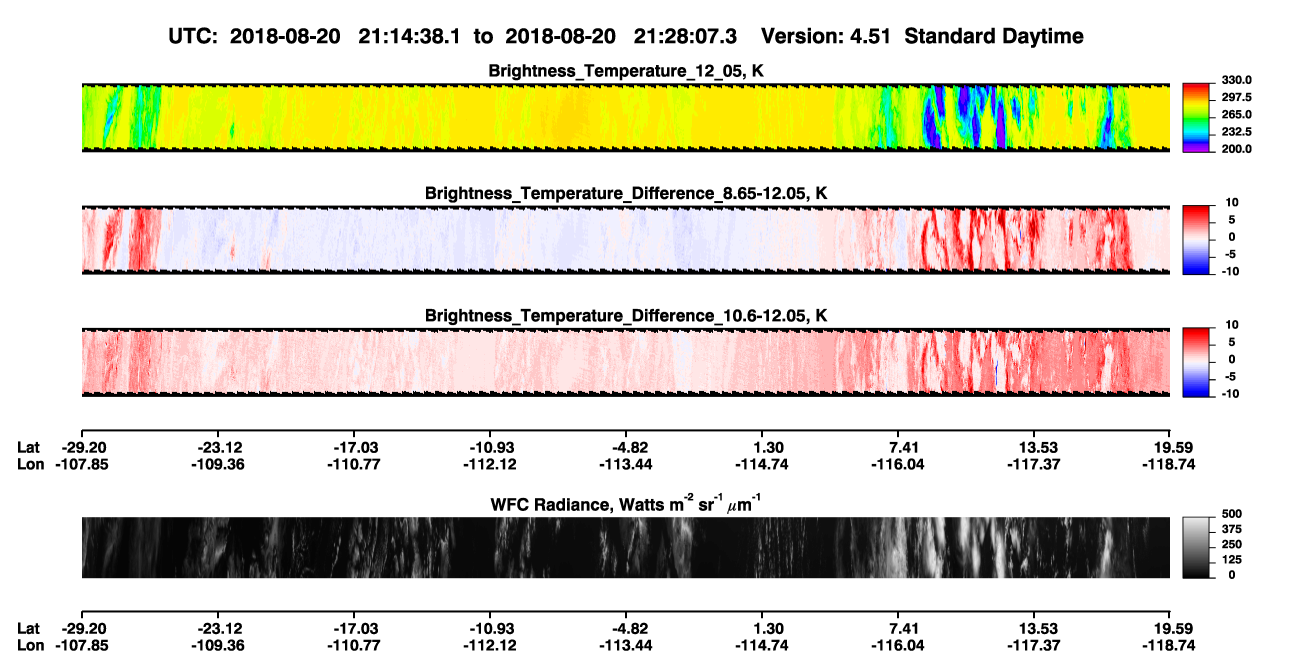The image size is (1300, 667).
Task: Click upper axis longitude value -109.36
Action: point(219,464)
